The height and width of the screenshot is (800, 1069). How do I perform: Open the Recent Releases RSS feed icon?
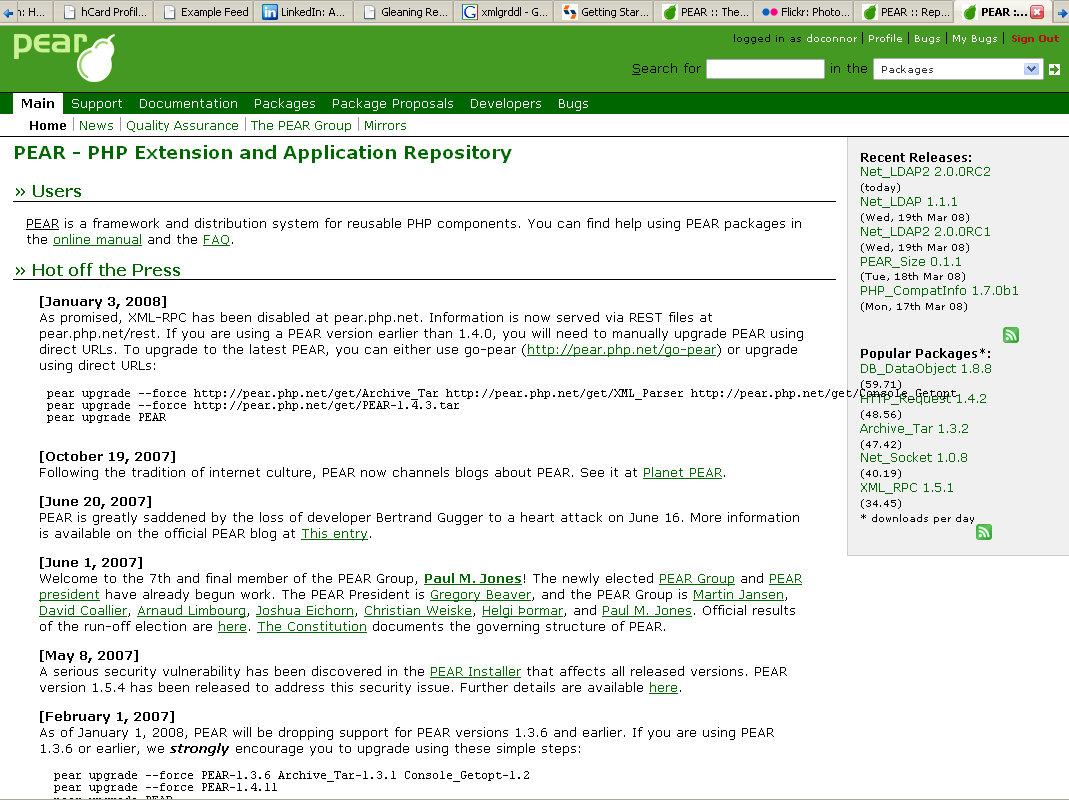(1010, 335)
